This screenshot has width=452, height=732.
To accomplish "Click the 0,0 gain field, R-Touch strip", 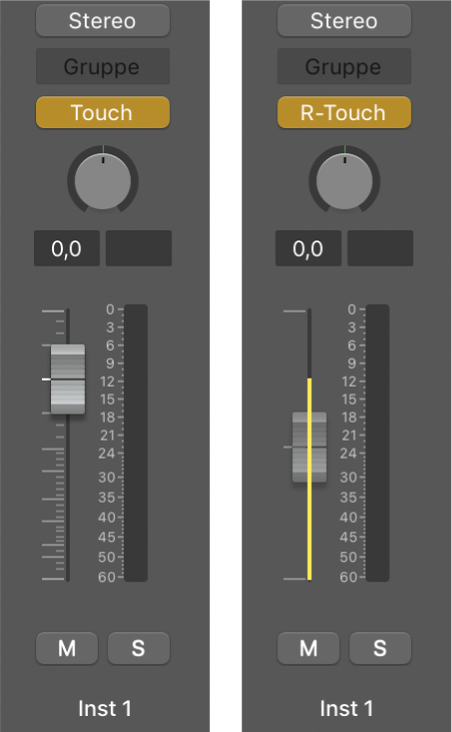I will (x=308, y=248).
